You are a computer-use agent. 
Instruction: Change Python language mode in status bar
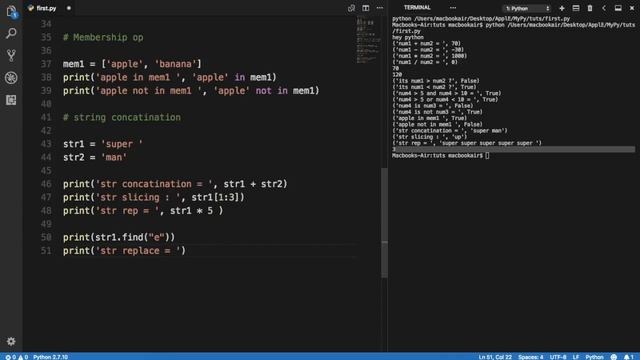594,357
